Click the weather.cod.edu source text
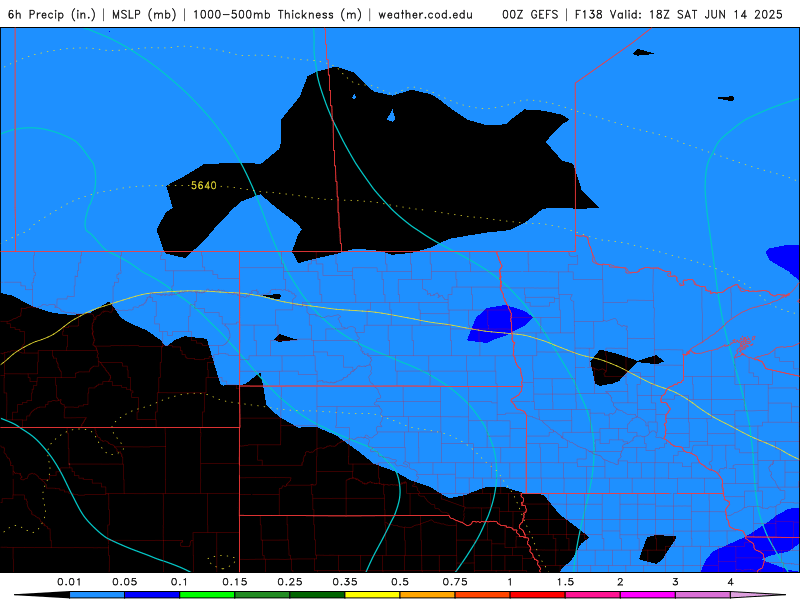800x600 pixels. pos(425,14)
